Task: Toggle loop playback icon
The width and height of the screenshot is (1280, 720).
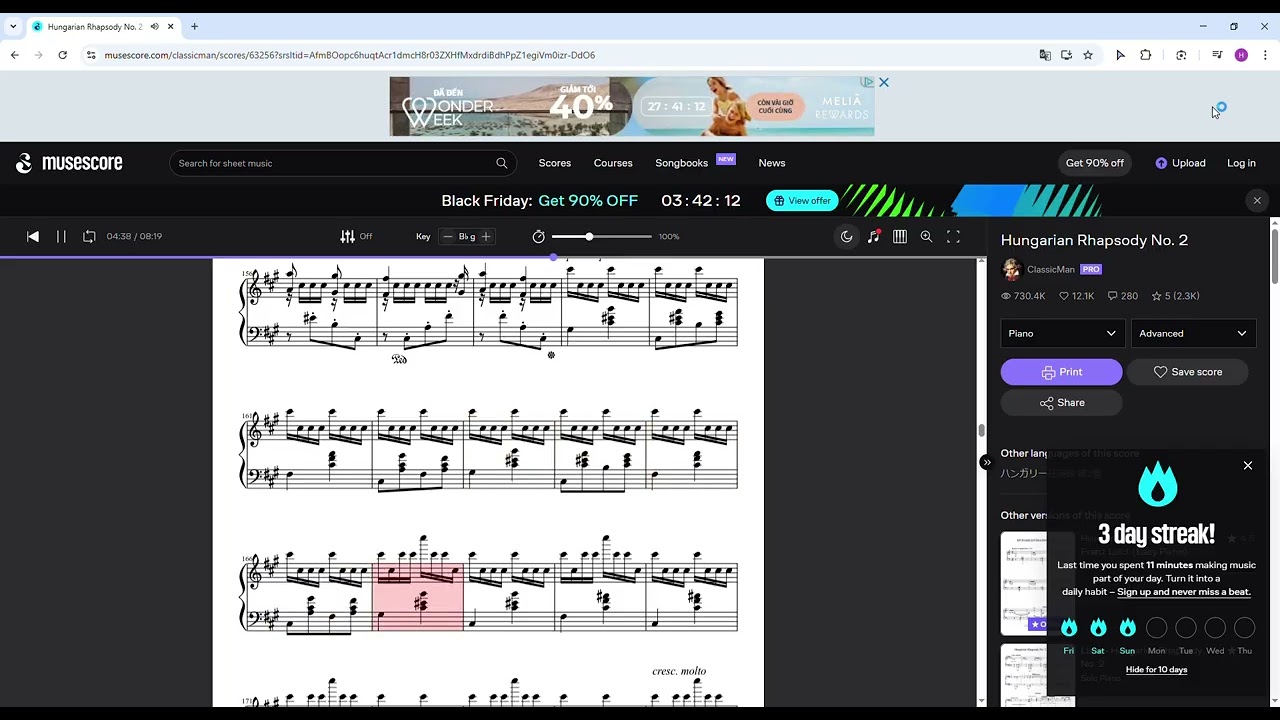Action: pos(89,236)
